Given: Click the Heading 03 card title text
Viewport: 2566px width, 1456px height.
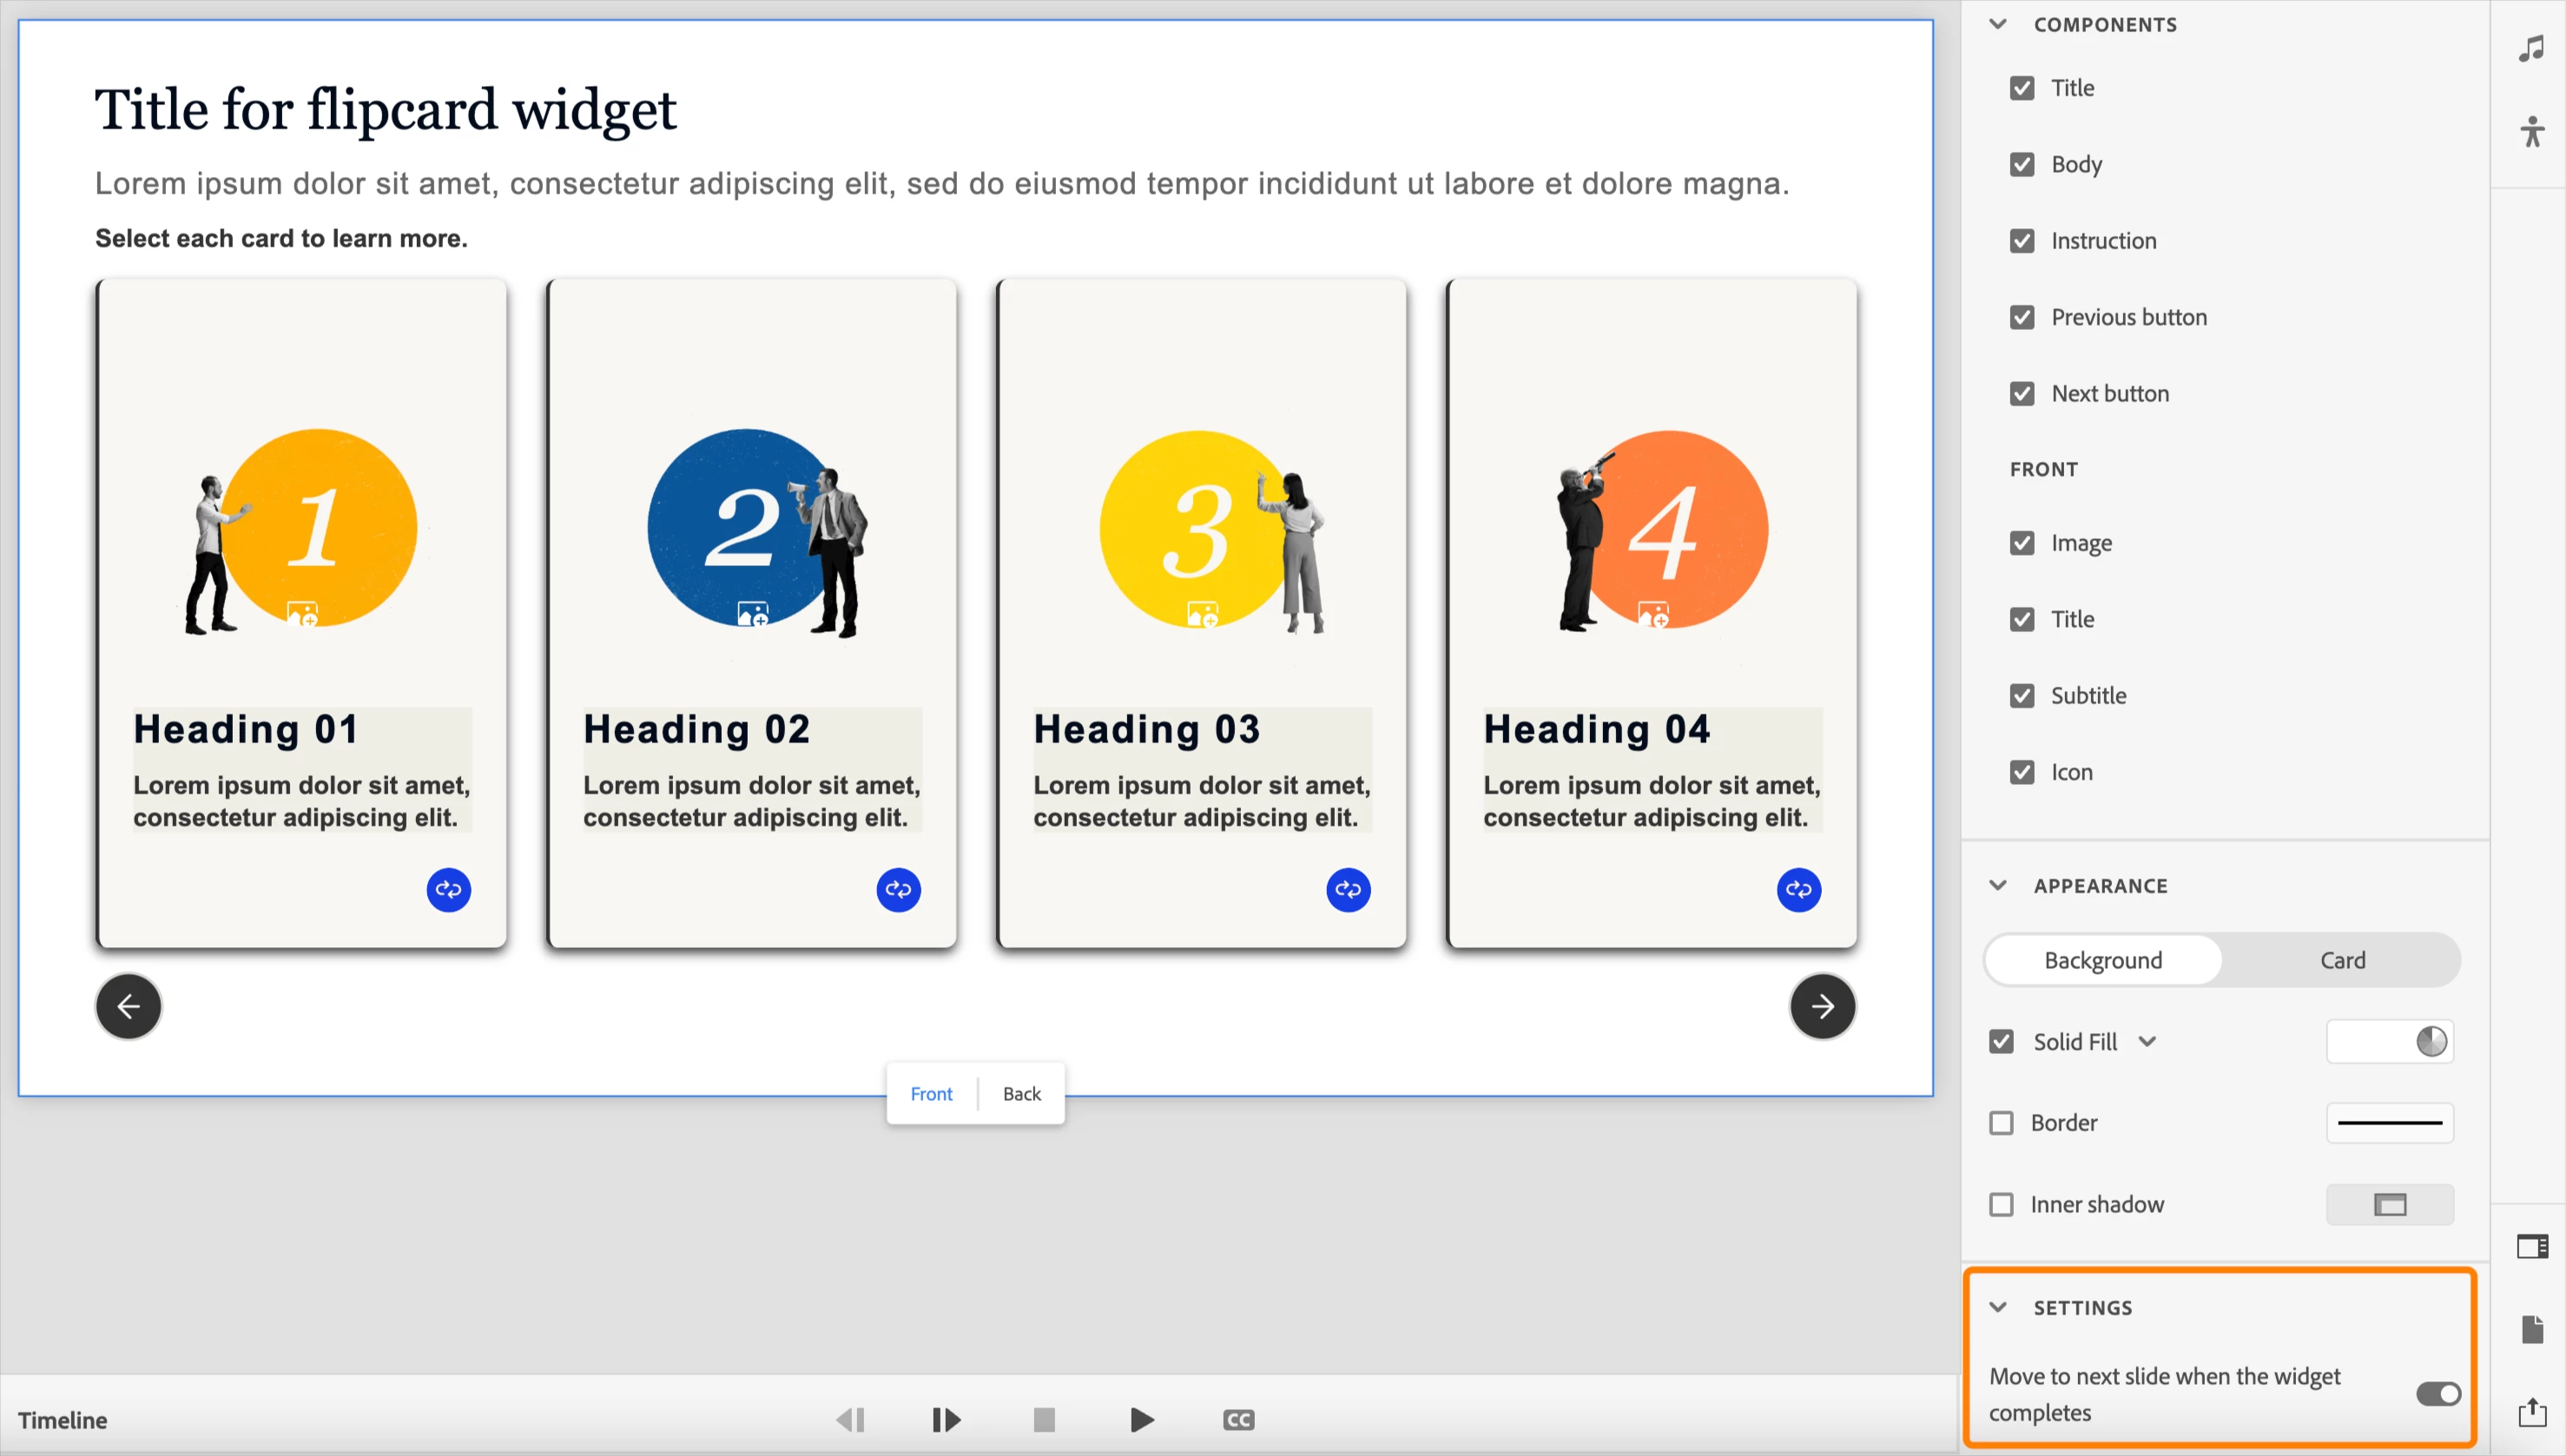Looking at the screenshot, I should (x=1146, y=729).
